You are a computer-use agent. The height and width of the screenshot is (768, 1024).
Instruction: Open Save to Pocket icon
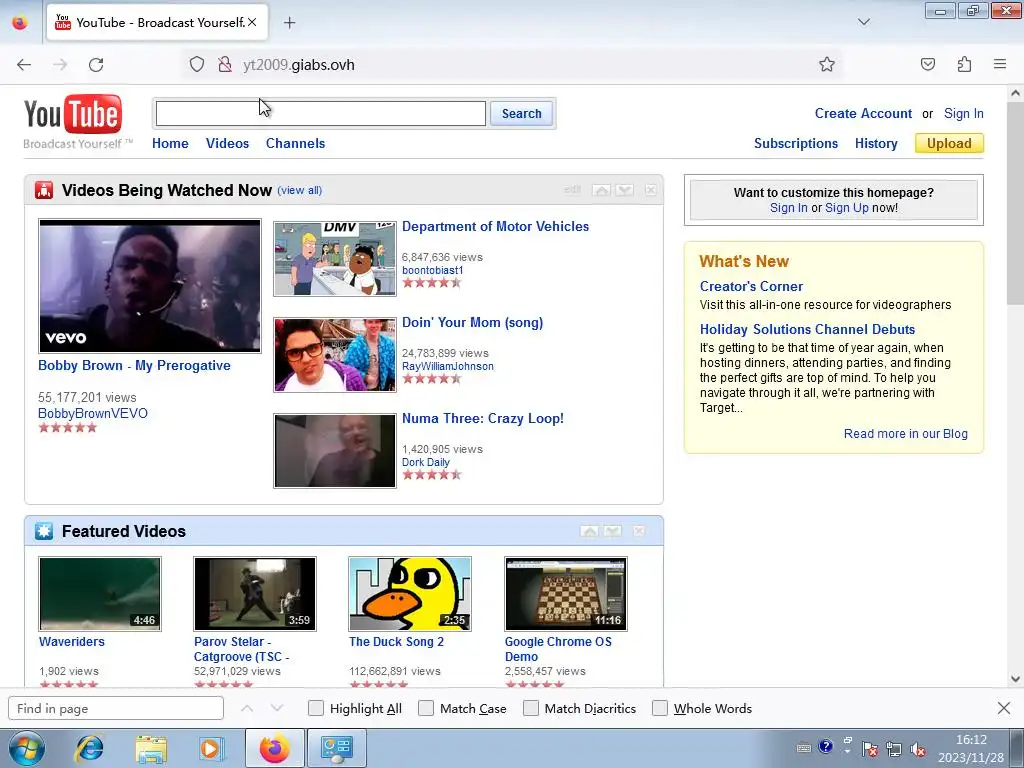pyautogui.click(x=927, y=64)
